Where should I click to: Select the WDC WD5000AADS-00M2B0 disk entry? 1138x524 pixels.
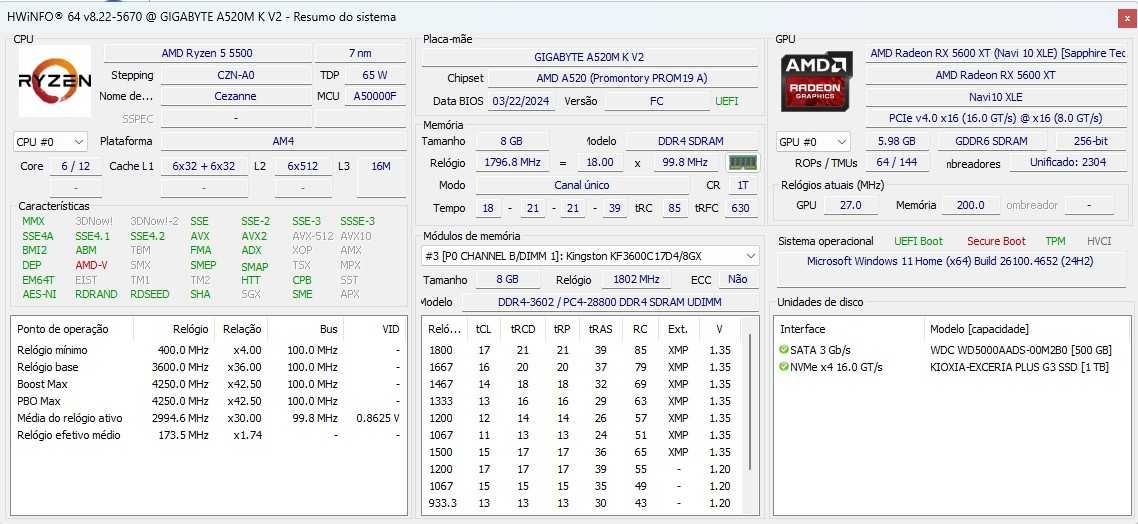click(1020, 350)
